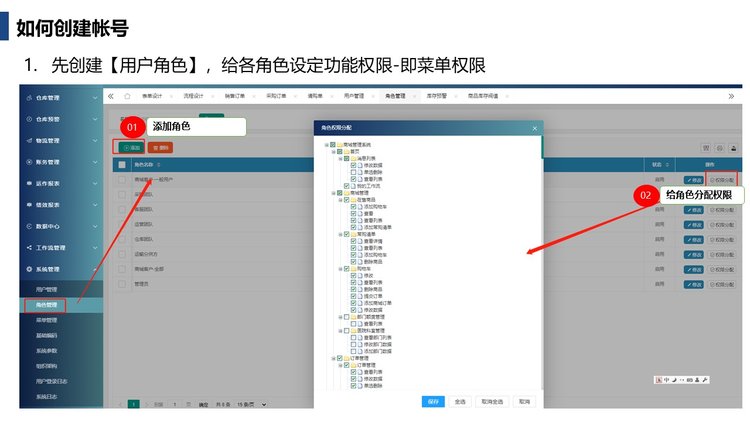Click the 保存 button in the dialog
This screenshot has width=750, height=422.
(432, 401)
